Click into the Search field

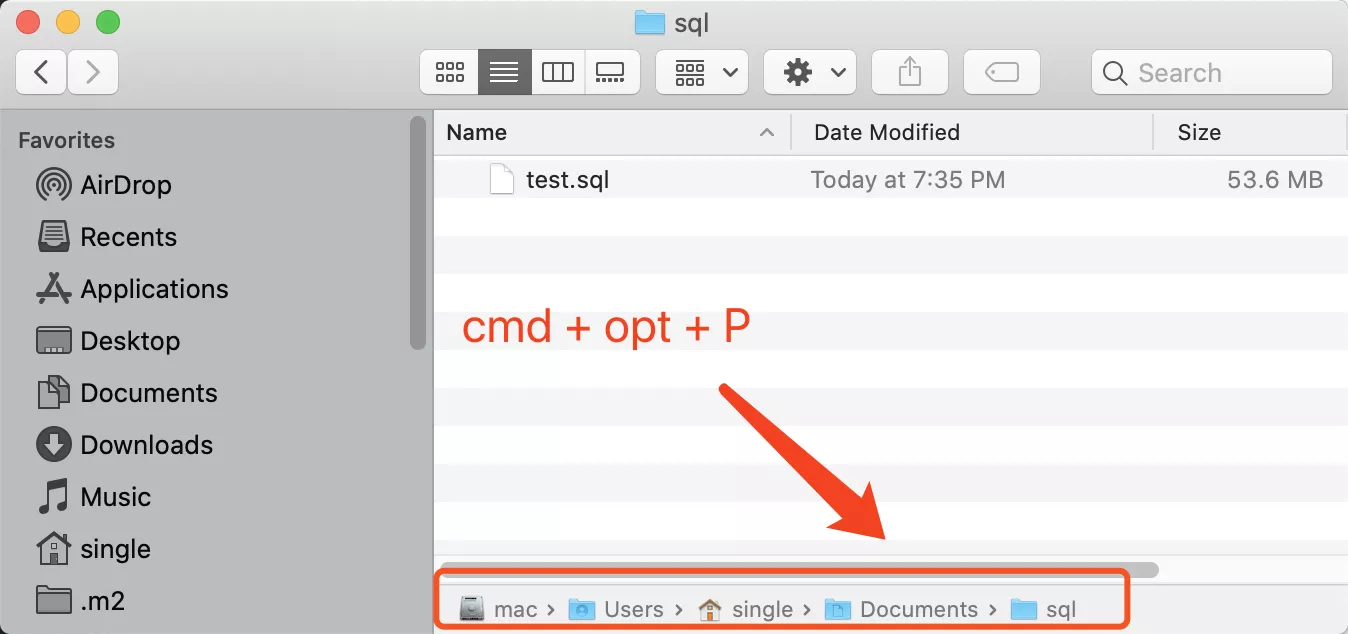(1212, 72)
